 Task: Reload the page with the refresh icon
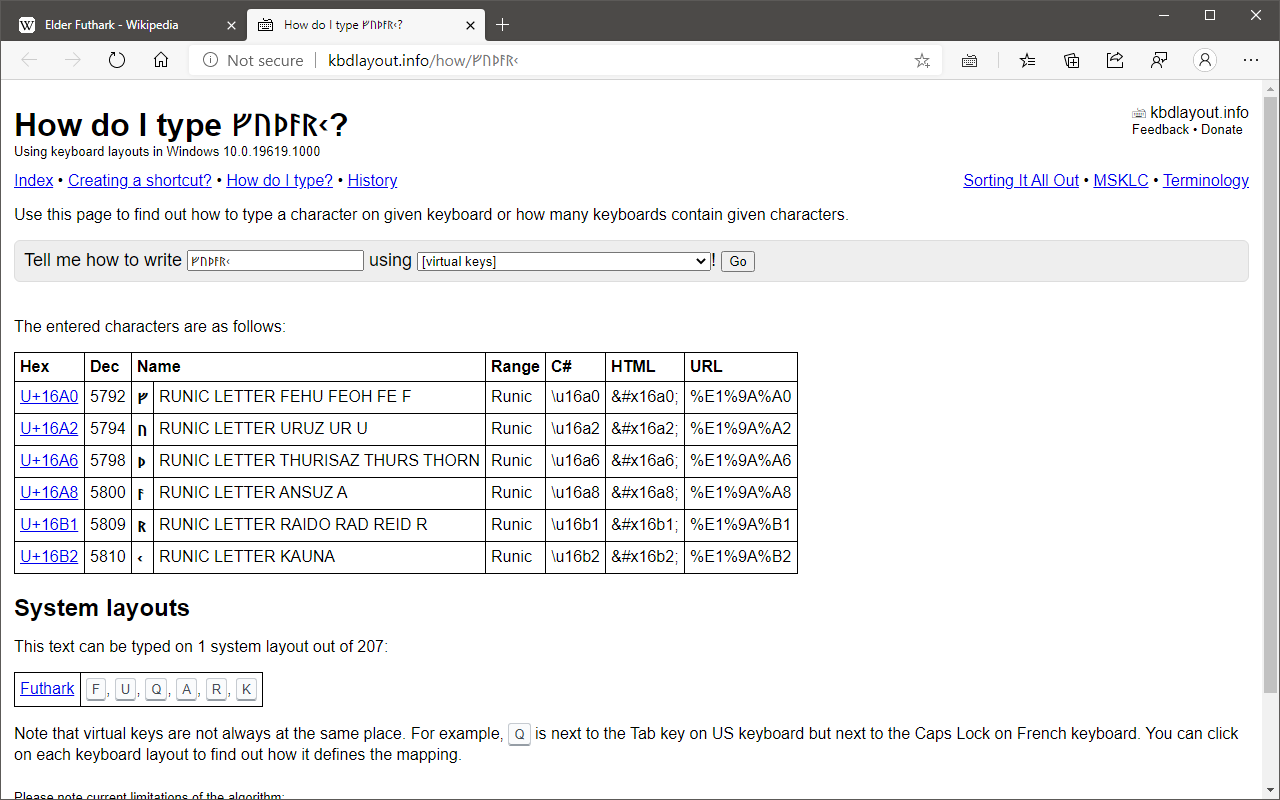(117, 60)
